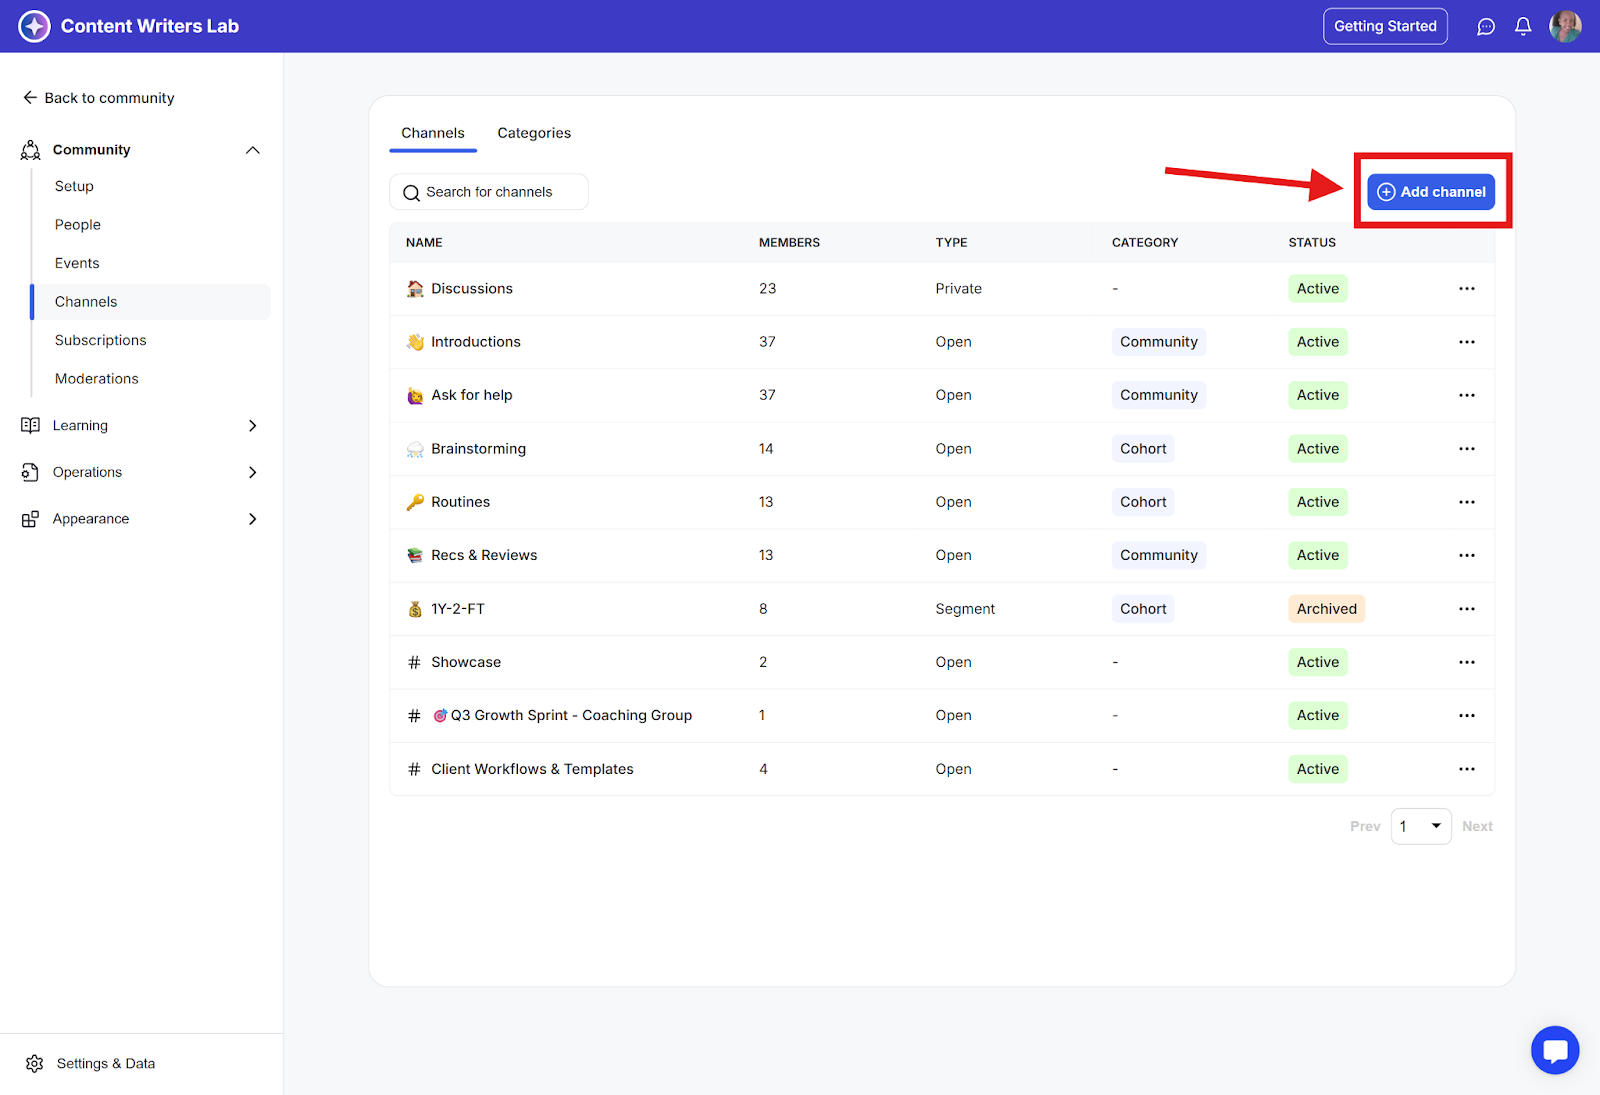This screenshot has width=1600, height=1095.
Task: Open more options for Client Workflows & Templates
Action: (x=1466, y=769)
